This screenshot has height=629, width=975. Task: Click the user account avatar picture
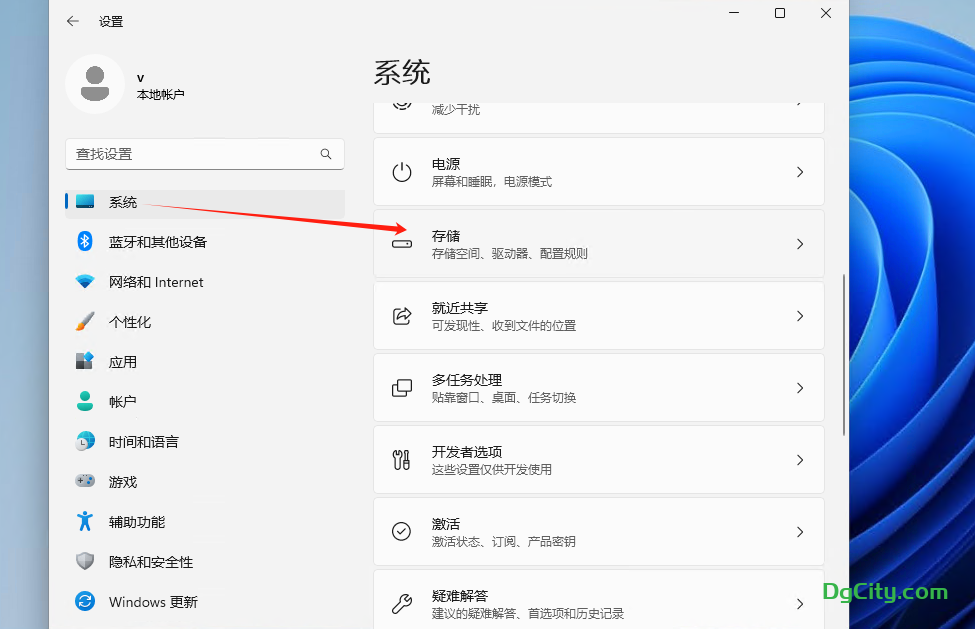click(95, 84)
